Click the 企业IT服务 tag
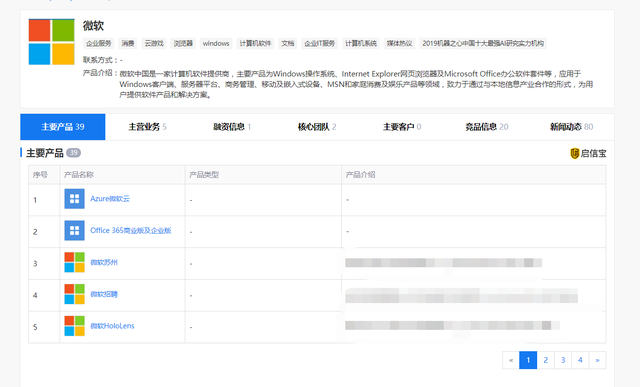640x387 pixels. 320,43
